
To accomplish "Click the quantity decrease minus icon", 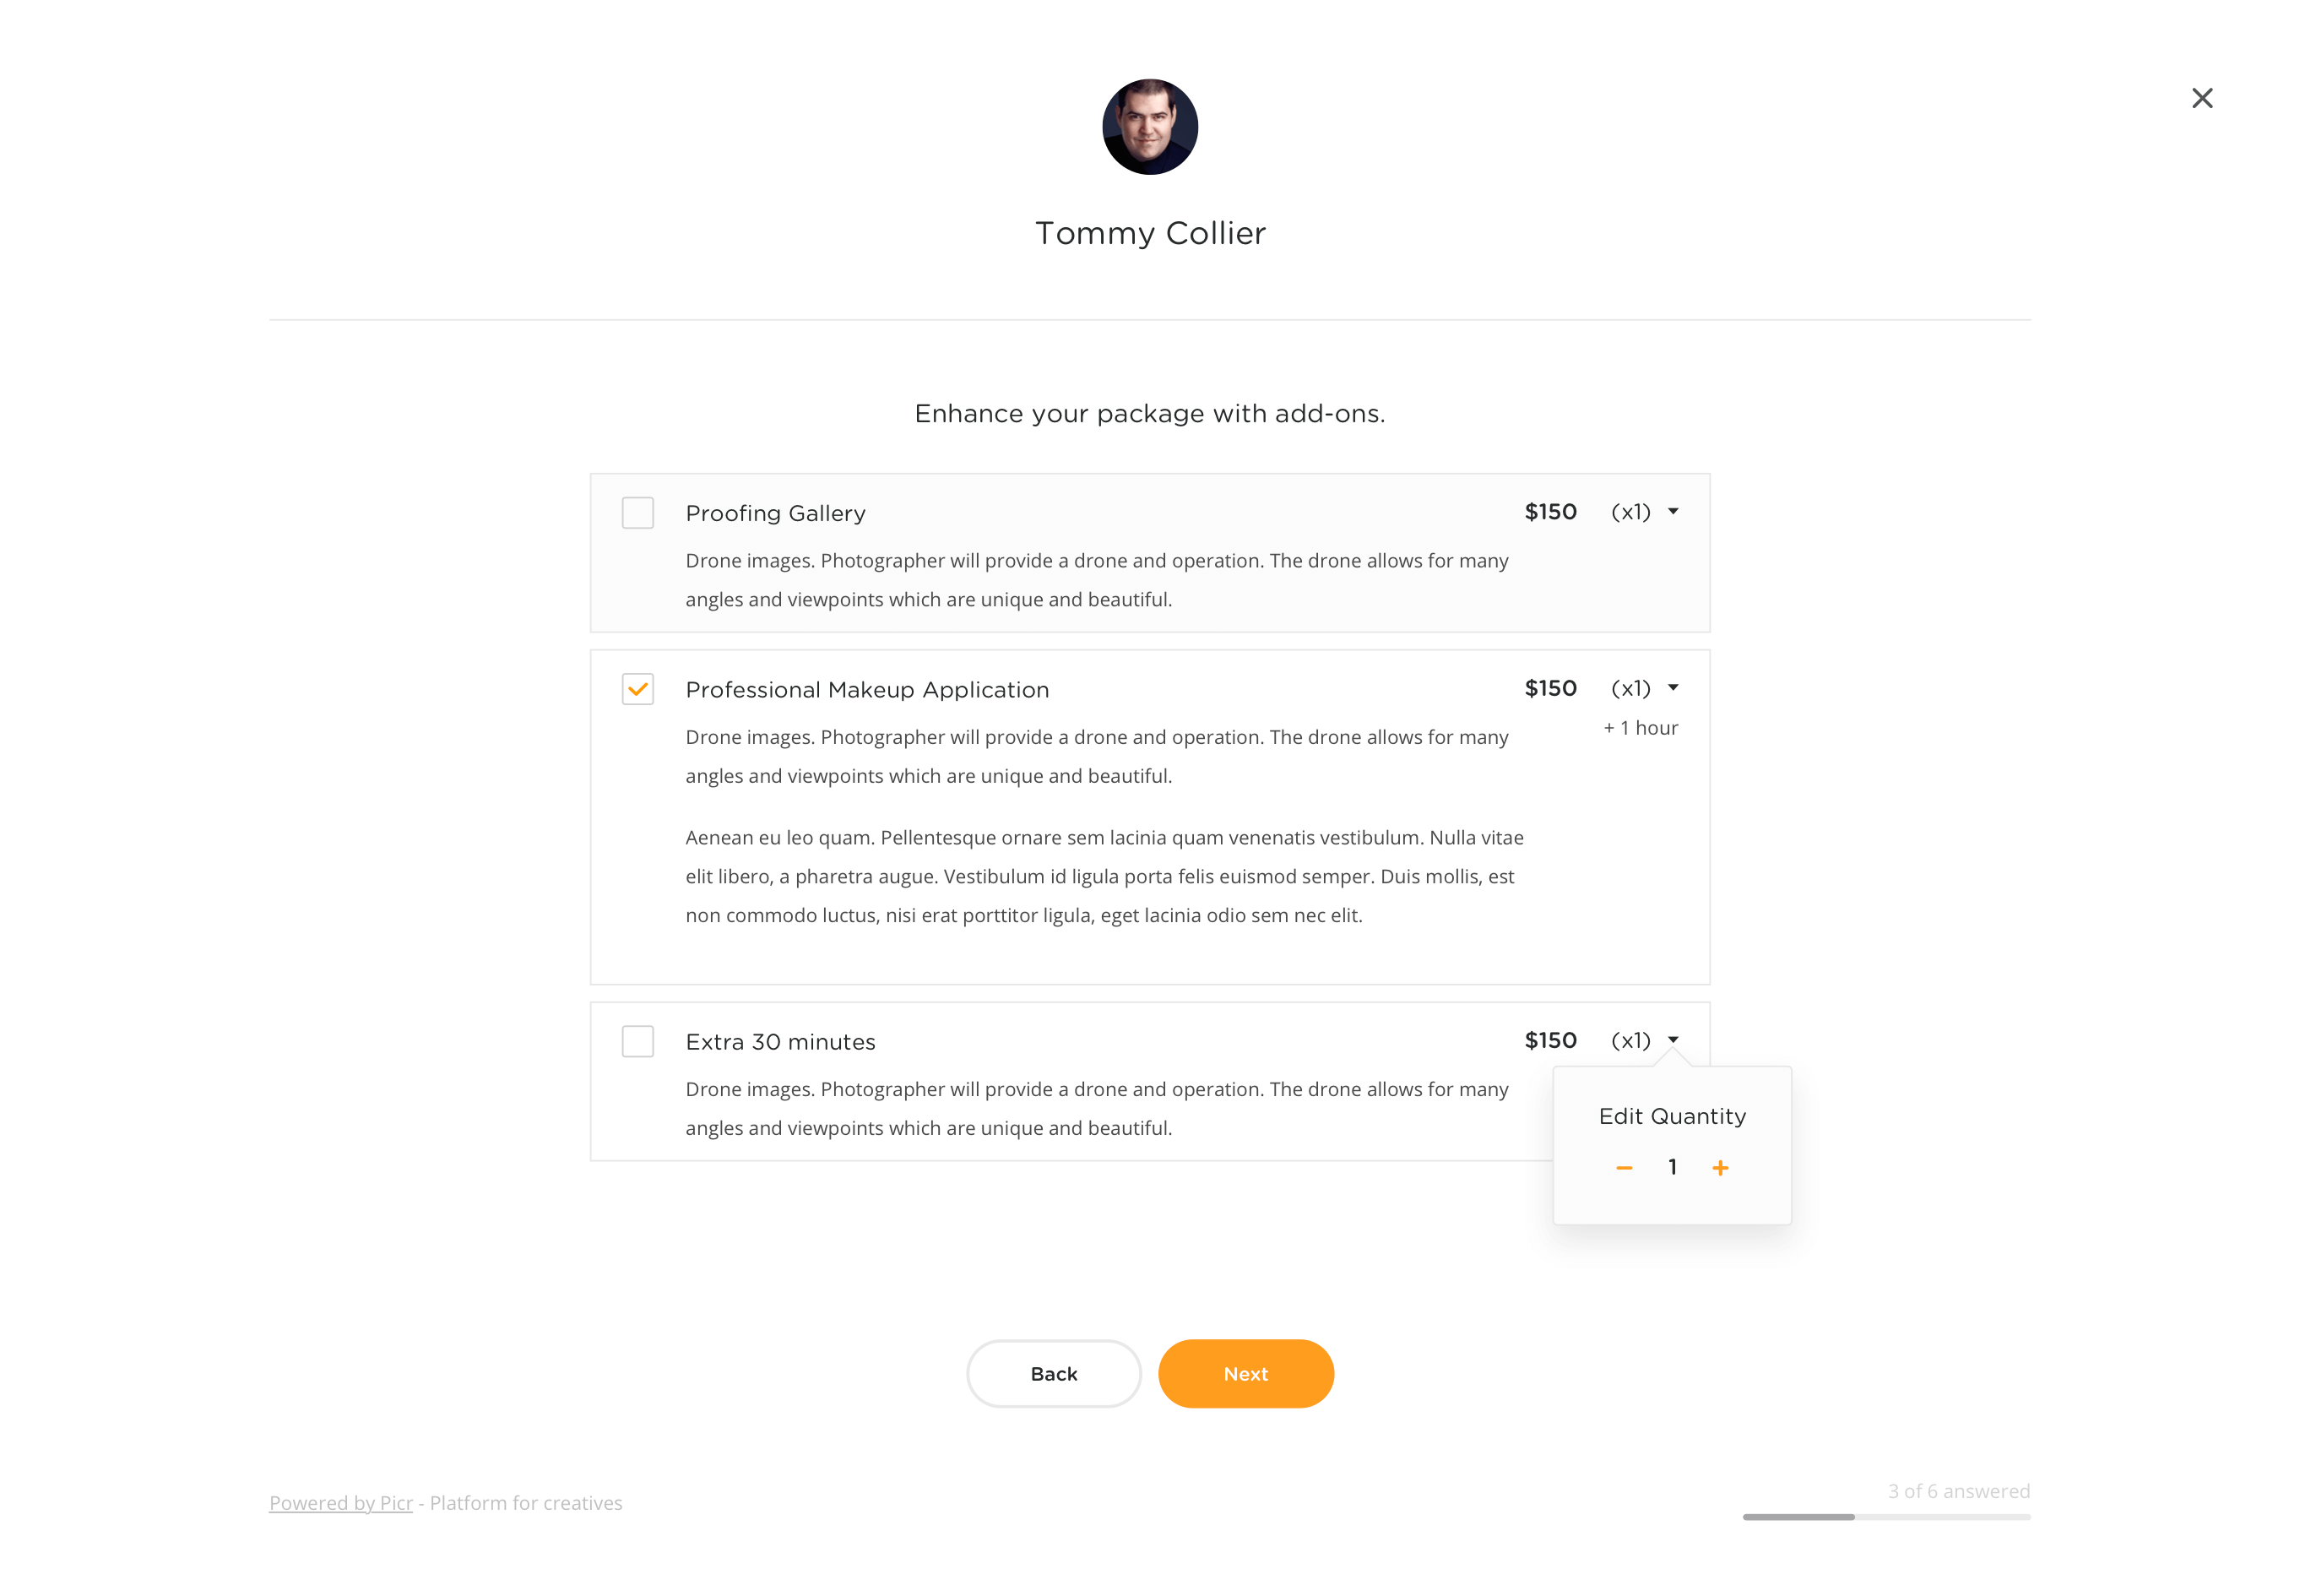I will click(x=1624, y=1168).
